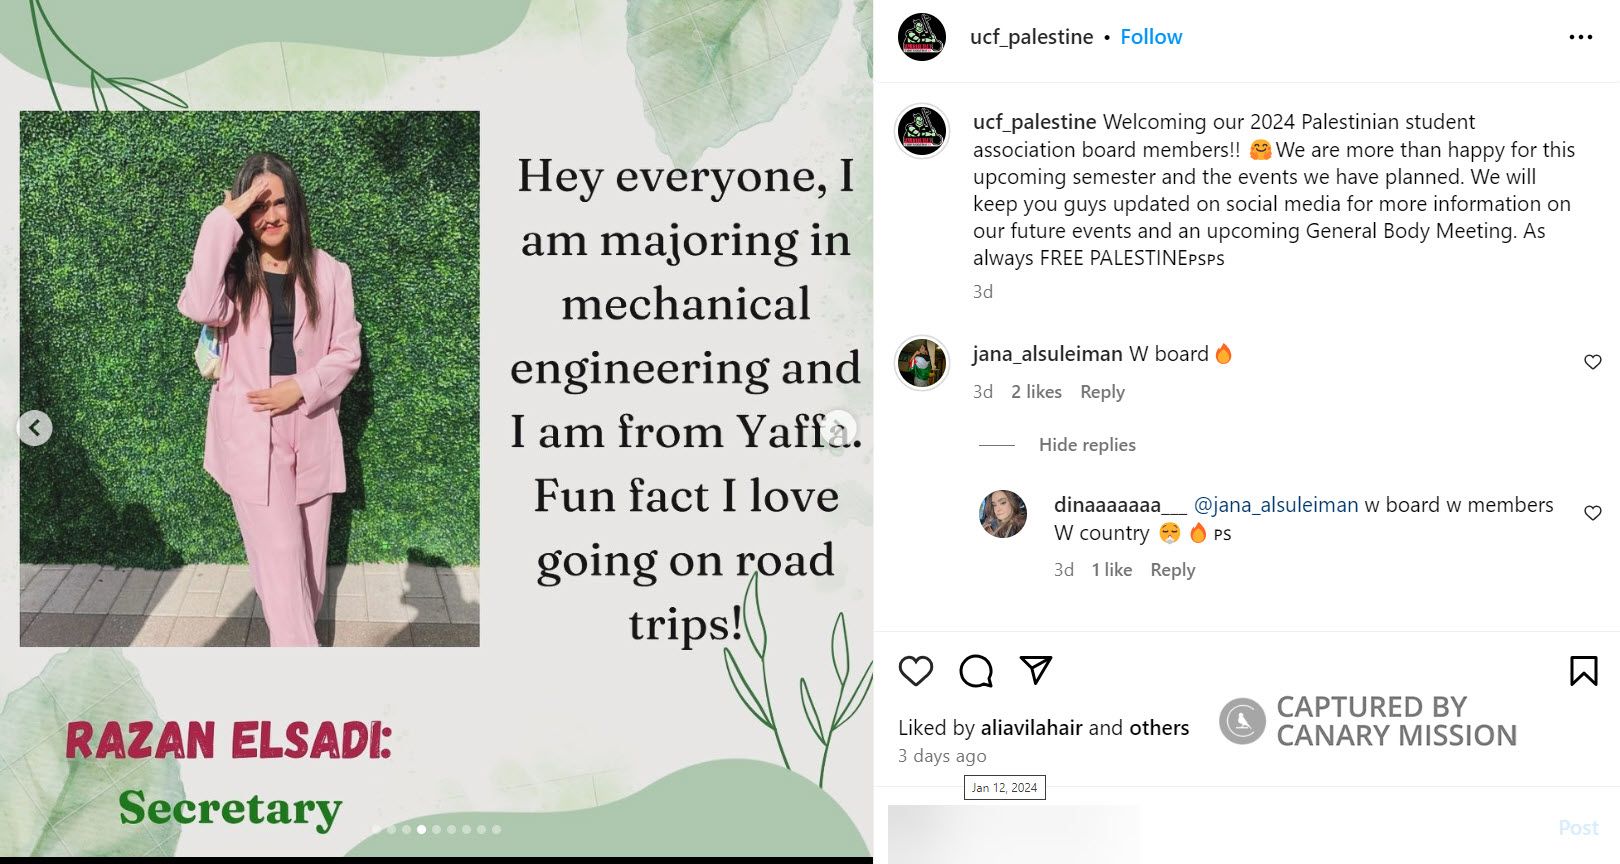Reply to dinaaaaaaa__'s comment
Viewport: 1620px width, 864px height.
coord(1172,570)
